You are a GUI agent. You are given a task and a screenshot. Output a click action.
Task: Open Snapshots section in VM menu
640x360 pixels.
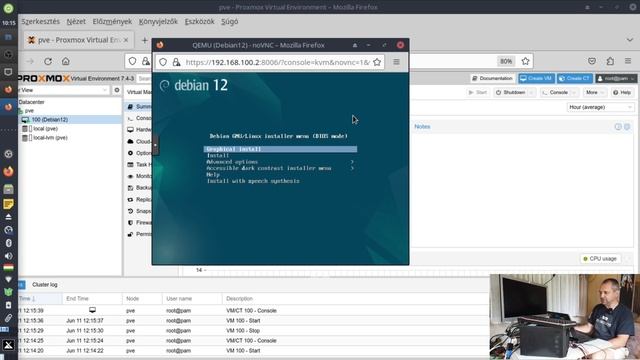coord(139,211)
